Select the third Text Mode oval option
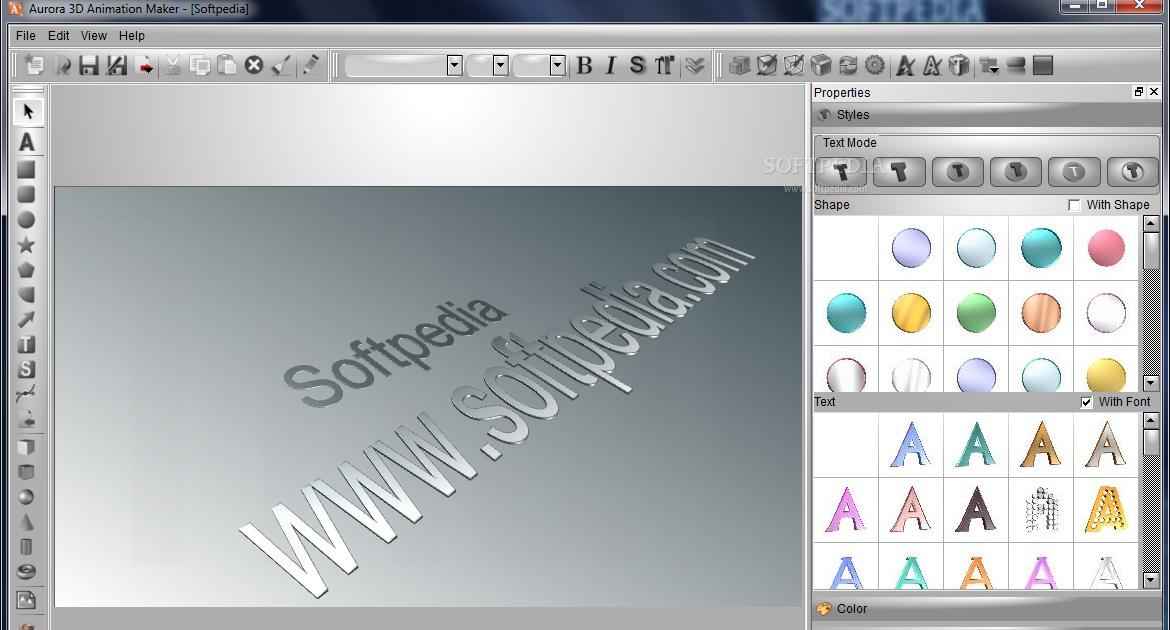This screenshot has height=630, width=1170. (958, 172)
